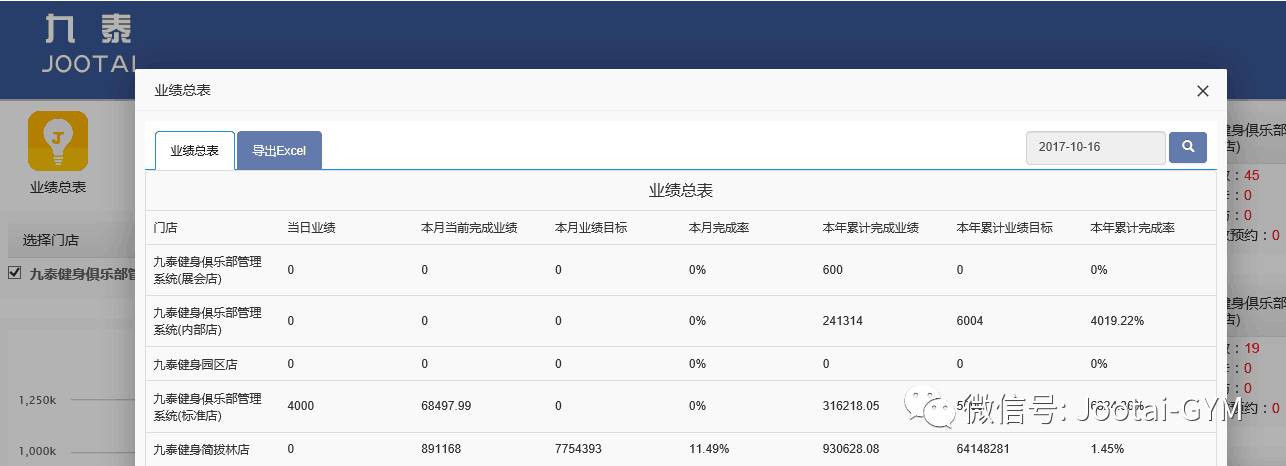Click the 64148281 yearly target cell

point(984,449)
